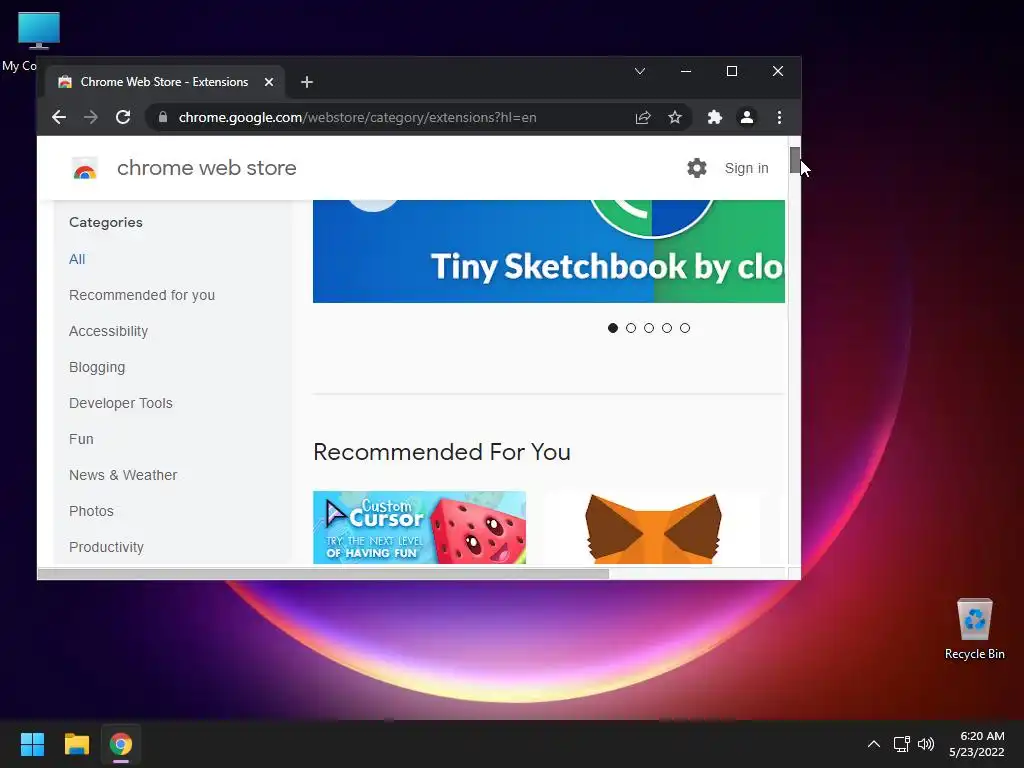Open the News & Weather category
The image size is (1024, 768).
(123, 475)
